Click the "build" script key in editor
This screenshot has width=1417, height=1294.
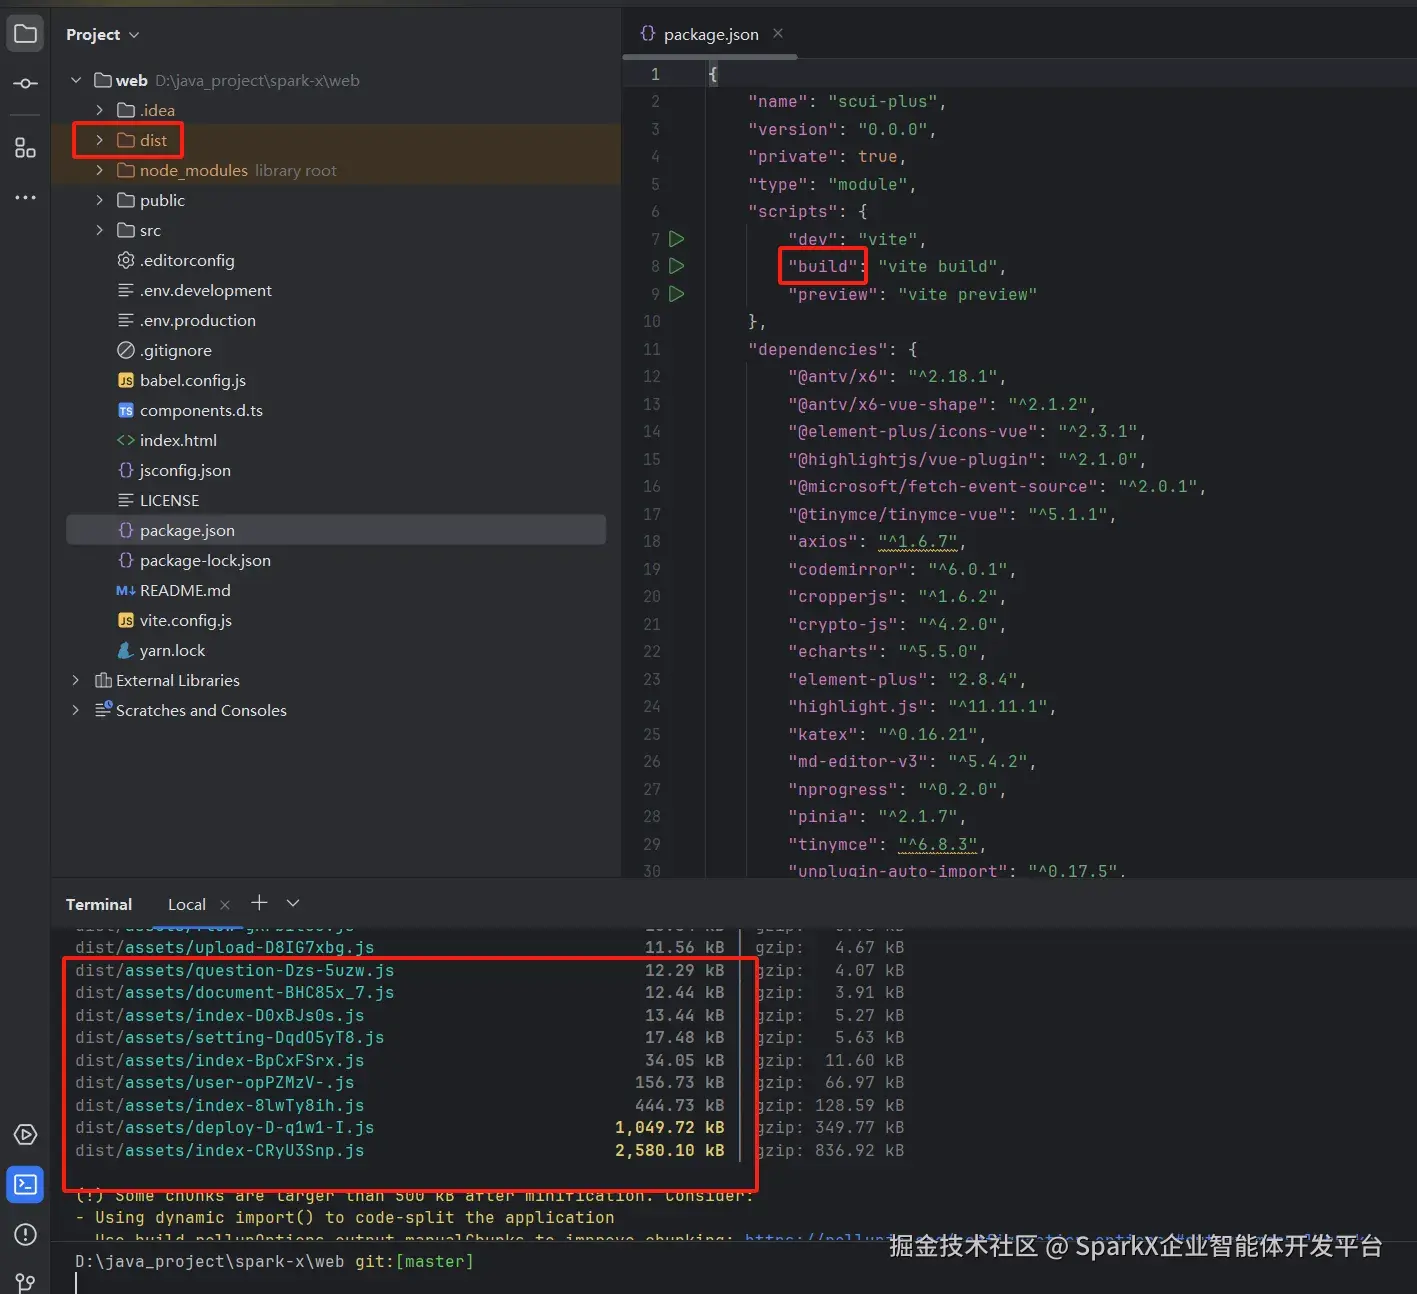coord(823,266)
